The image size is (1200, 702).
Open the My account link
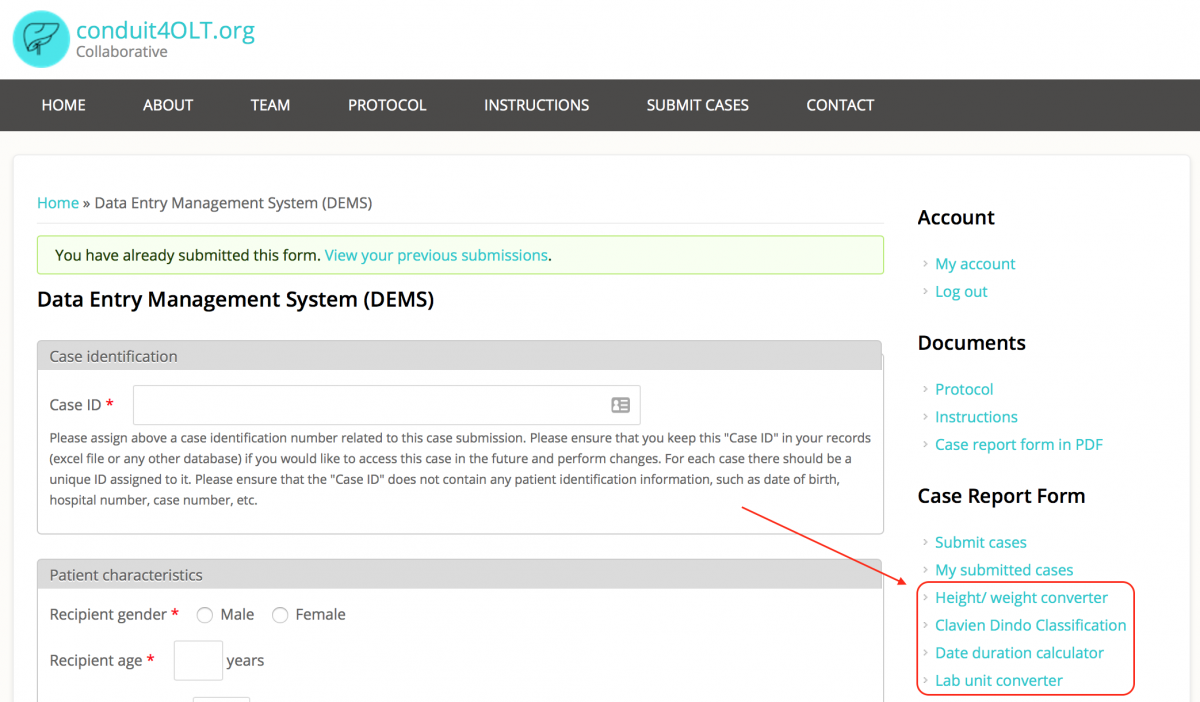coord(975,264)
